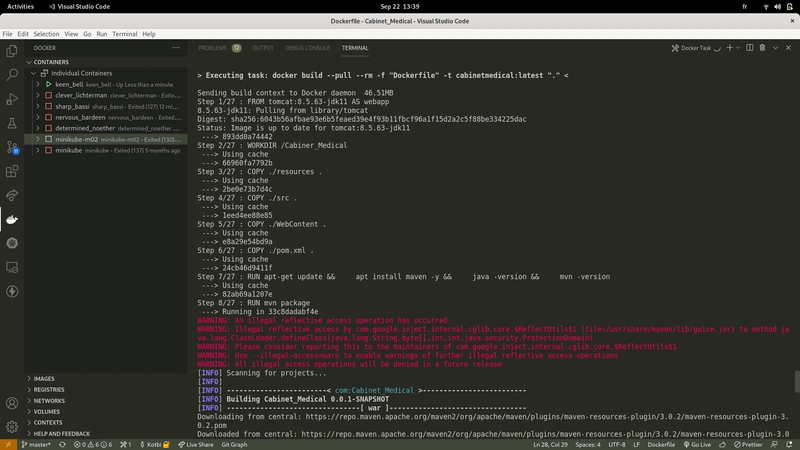800x450 pixels.
Task: Select the Docker whale icon
Action: (x=12, y=219)
